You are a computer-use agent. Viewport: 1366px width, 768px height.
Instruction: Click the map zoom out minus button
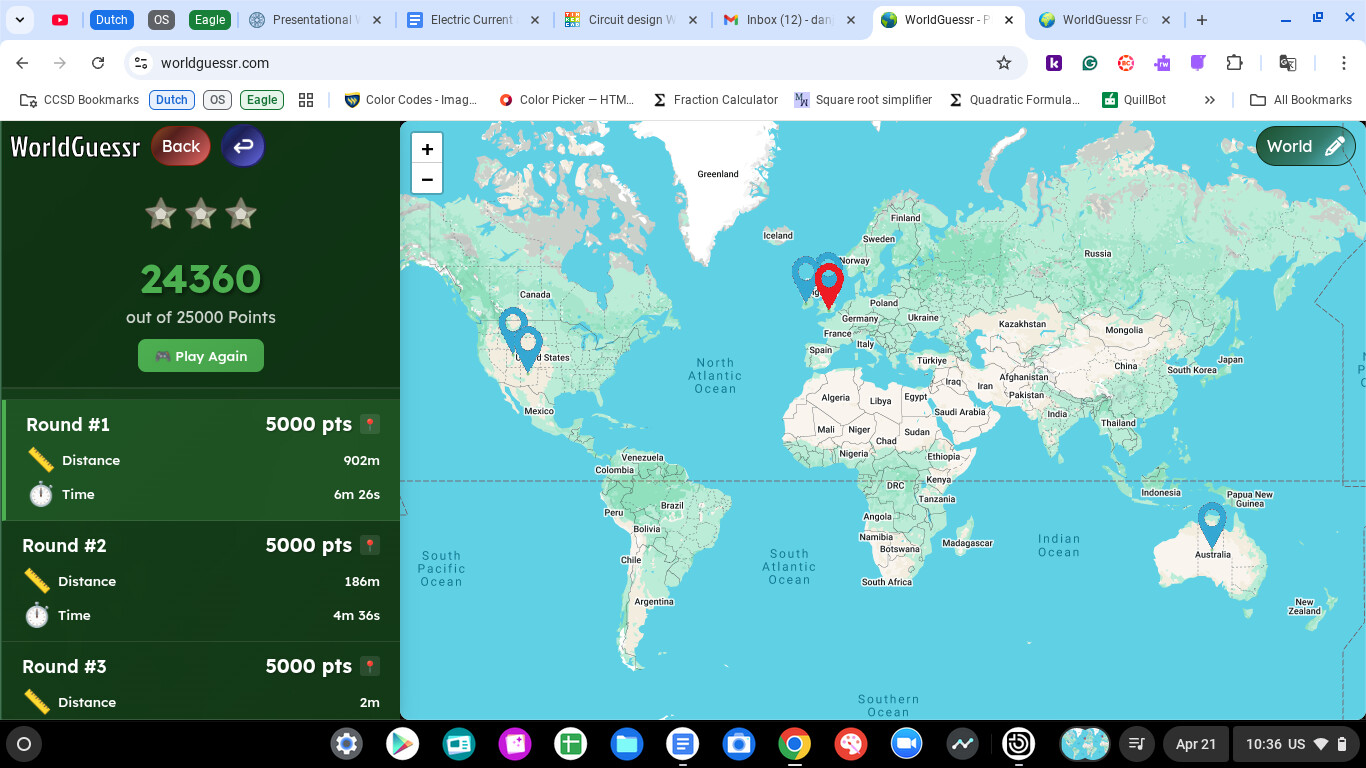[427, 179]
